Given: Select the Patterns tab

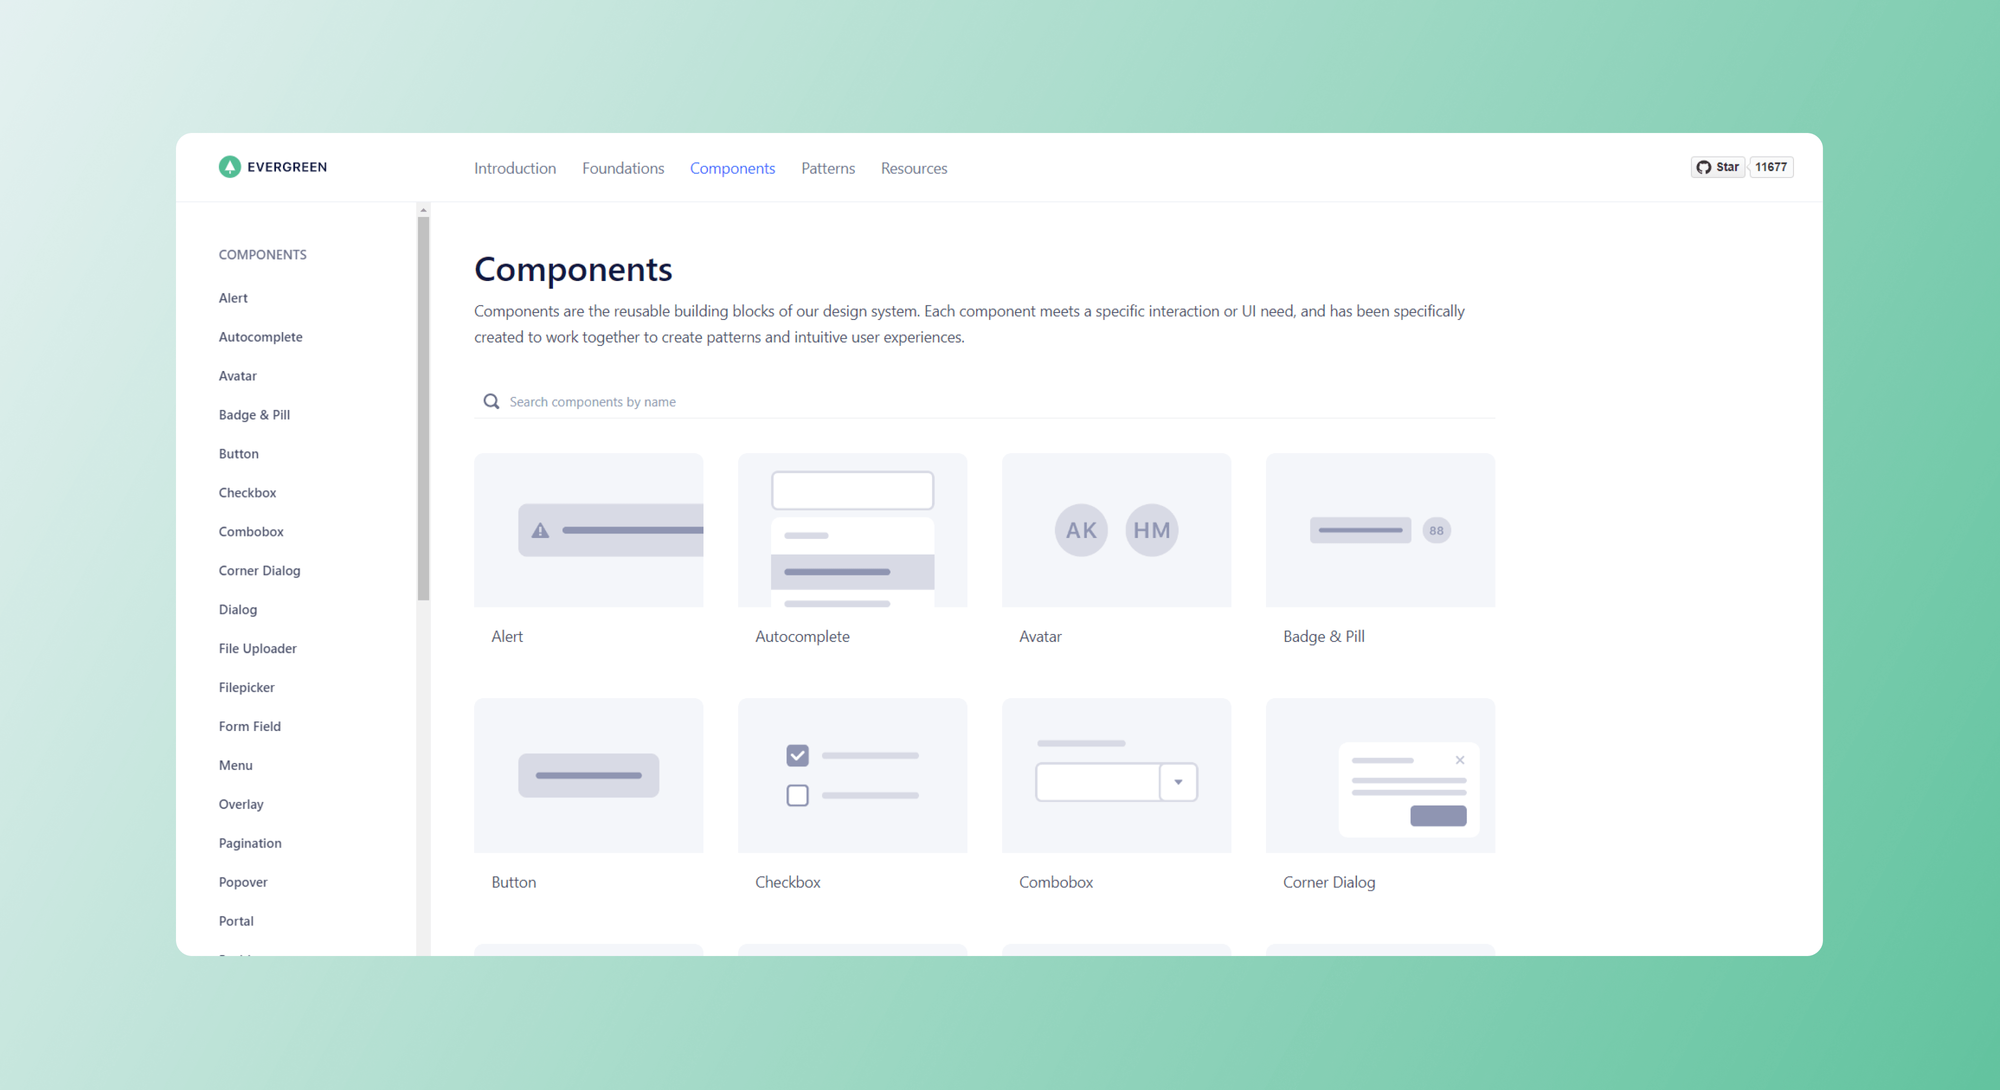Looking at the screenshot, I should pyautogui.click(x=827, y=166).
